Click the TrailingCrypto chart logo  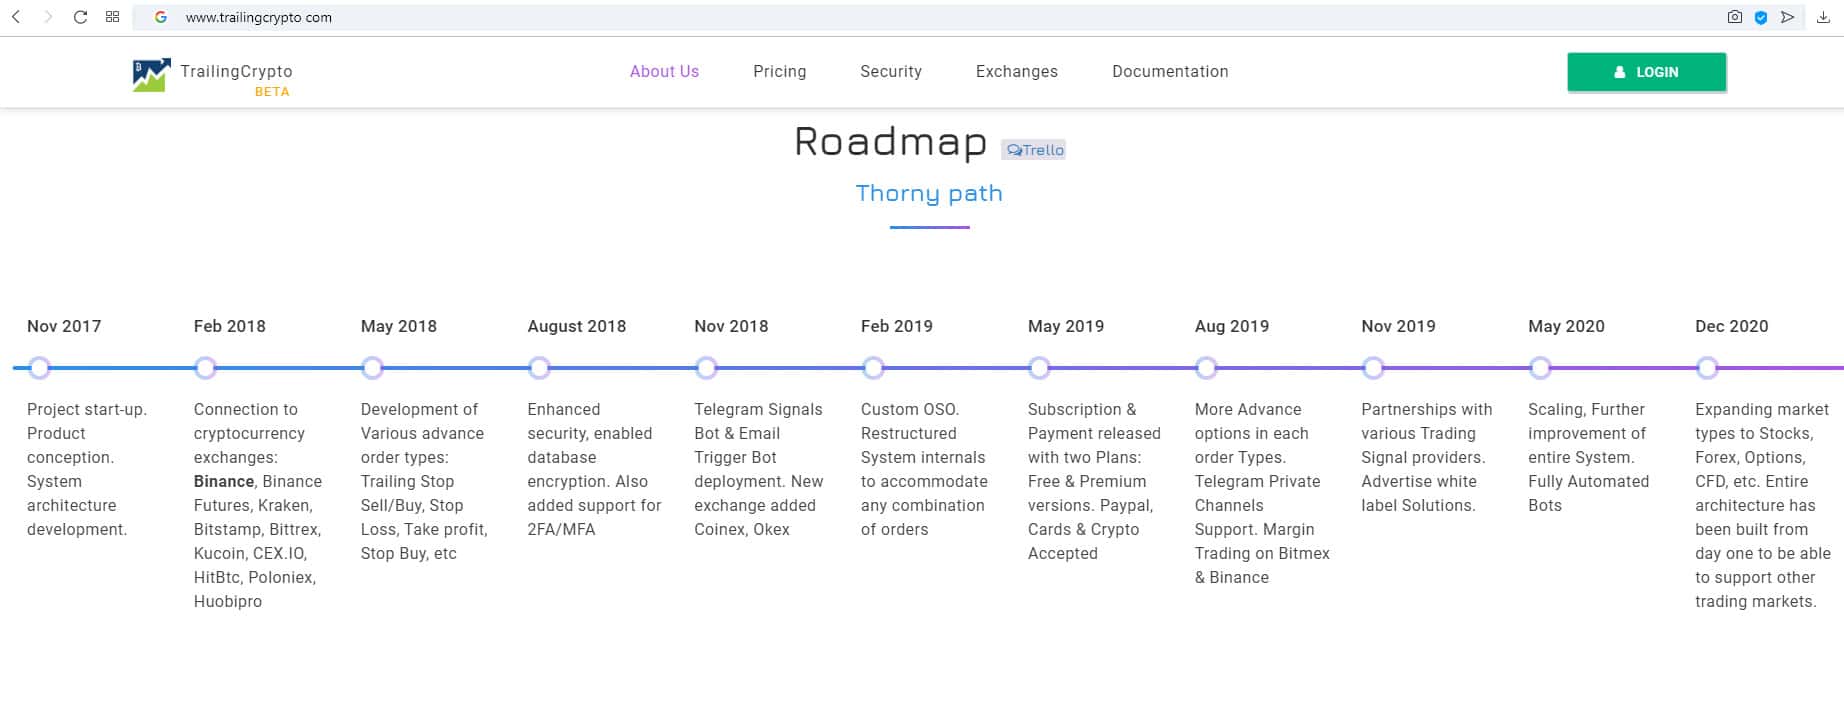tap(151, 75)
